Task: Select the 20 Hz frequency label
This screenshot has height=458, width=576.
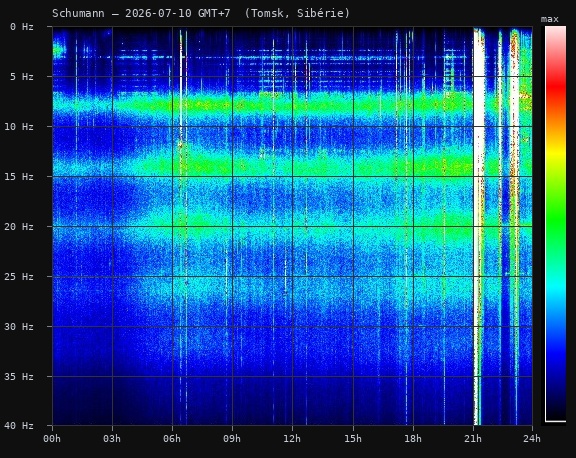Action: 19,226
